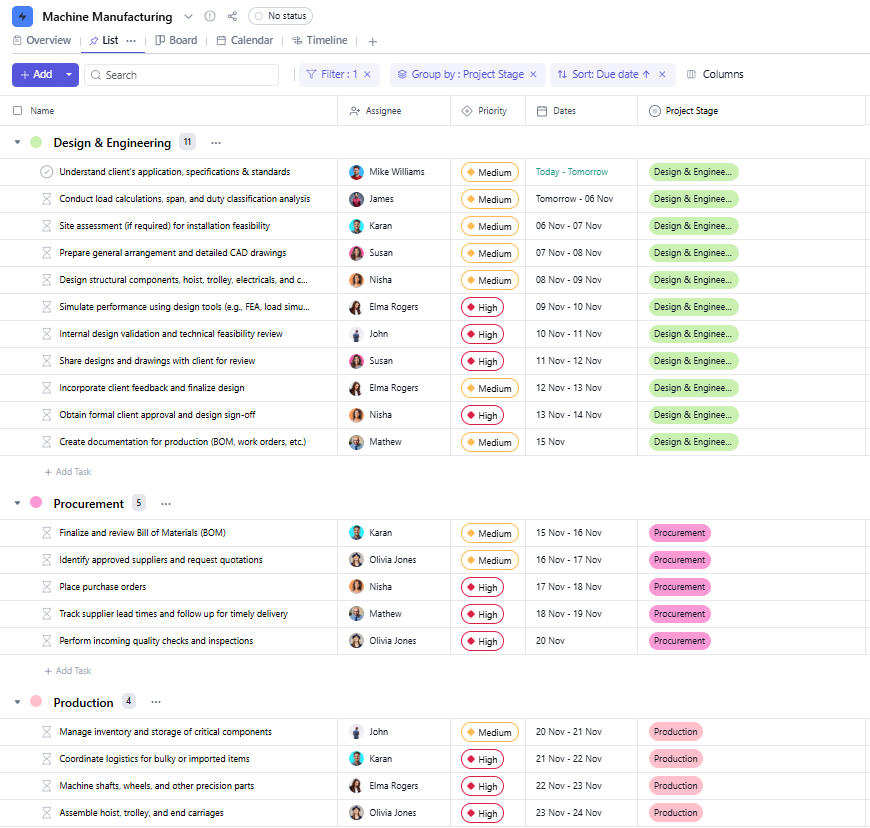Viewport: 870px width, 828px height.
Task: Click the plus icon to add a view
Action: tap(373, 41)
